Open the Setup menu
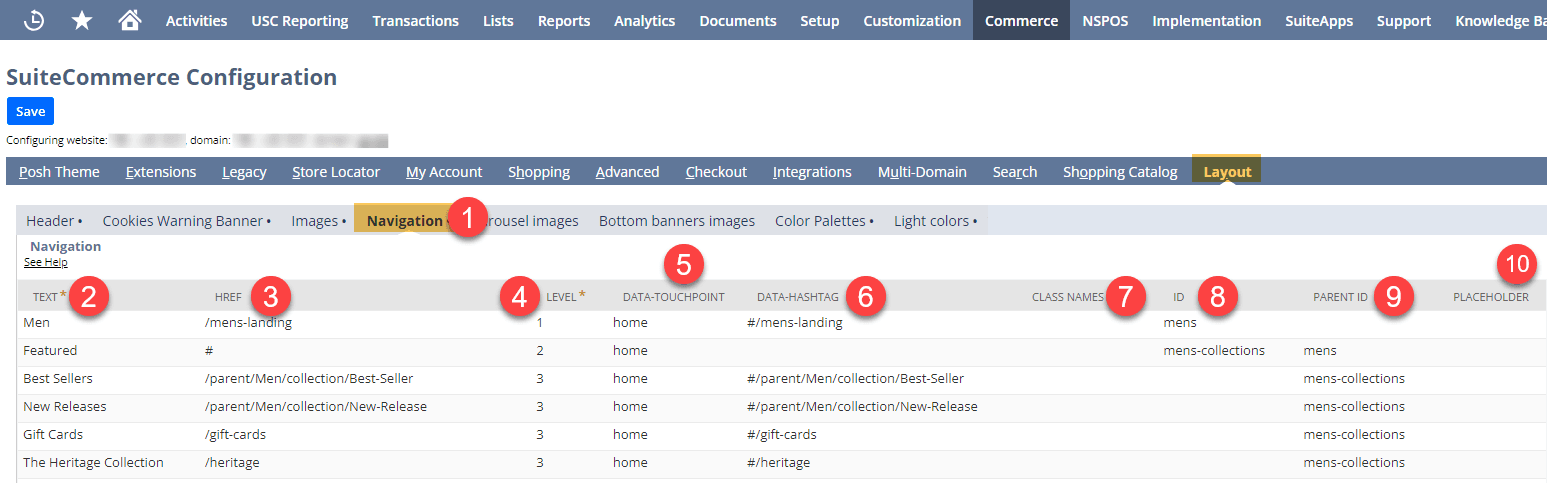Viewport: 1547px width, 483px height. [820, 20]
